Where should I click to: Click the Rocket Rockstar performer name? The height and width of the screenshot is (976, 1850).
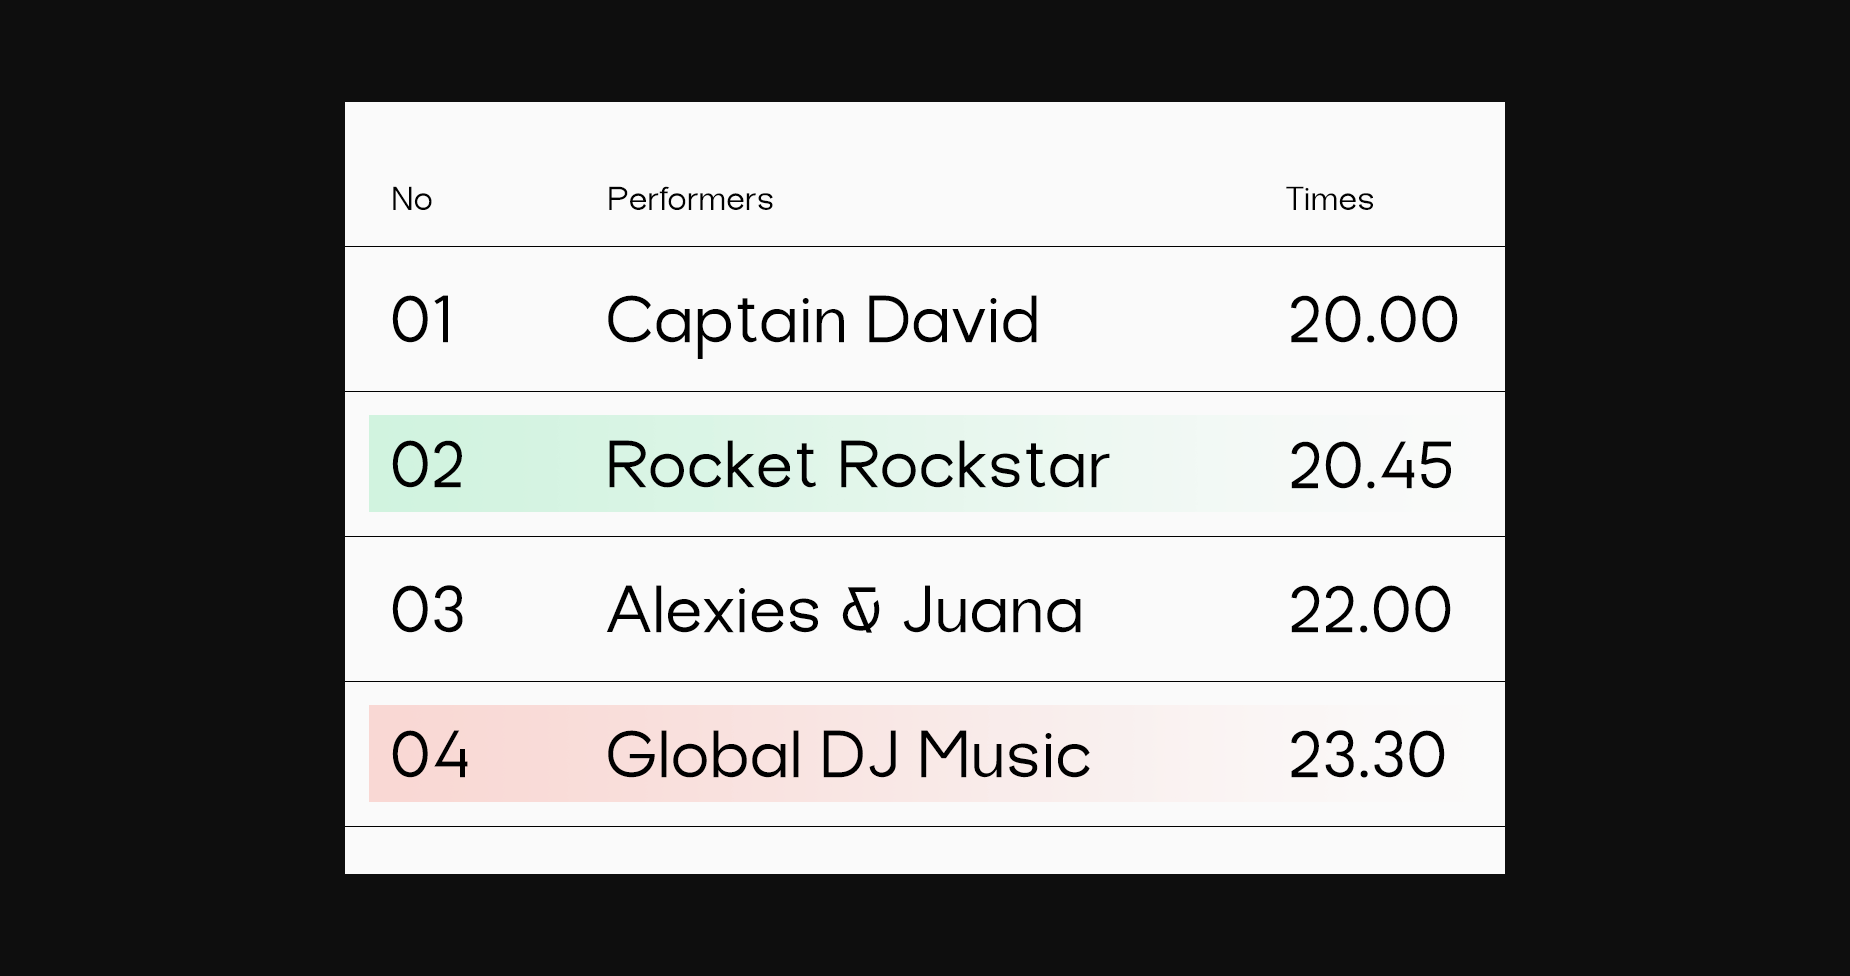click(858, 465)
